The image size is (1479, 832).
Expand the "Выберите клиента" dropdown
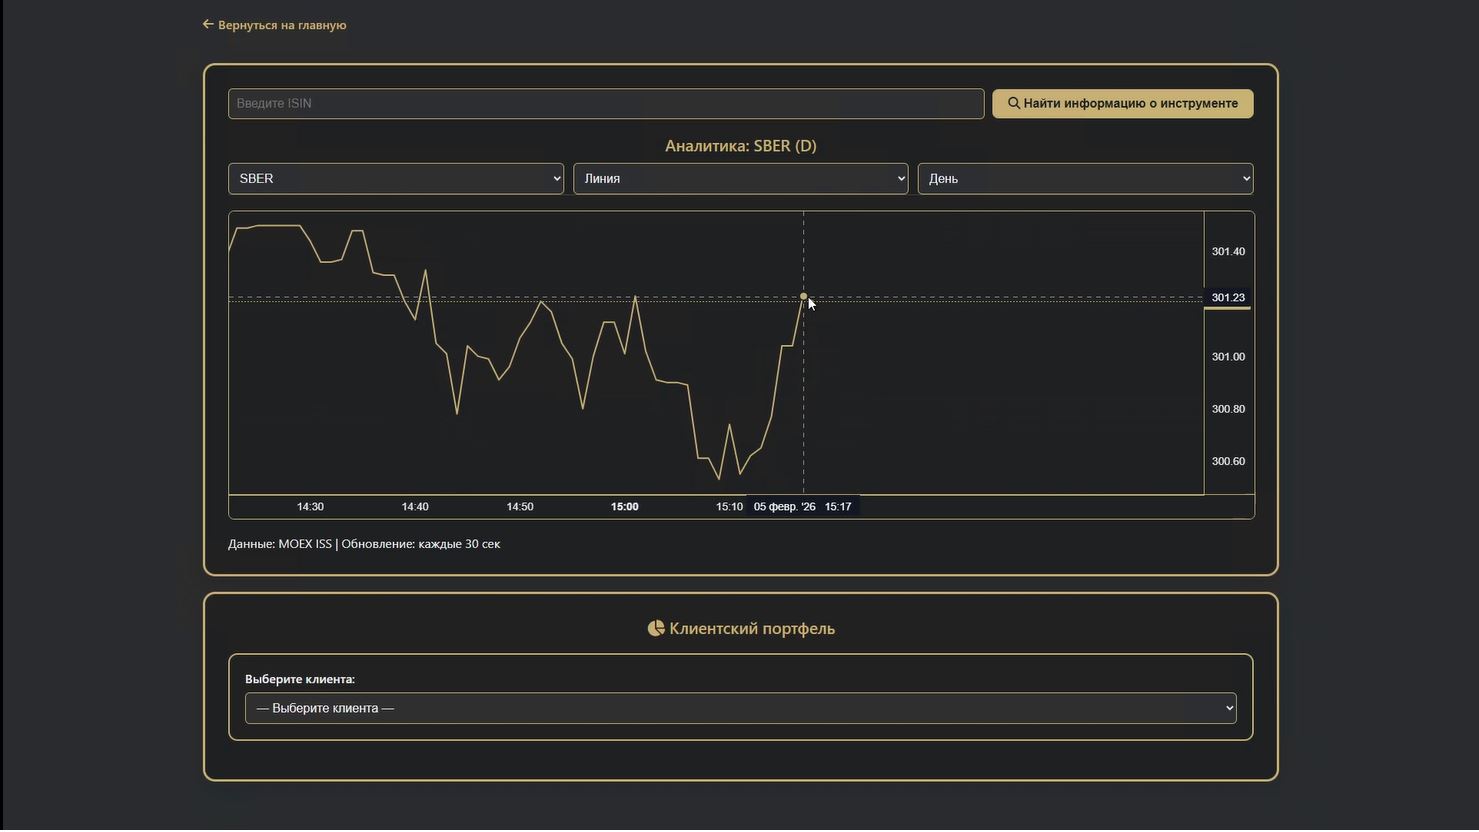[x=740, y=708]
